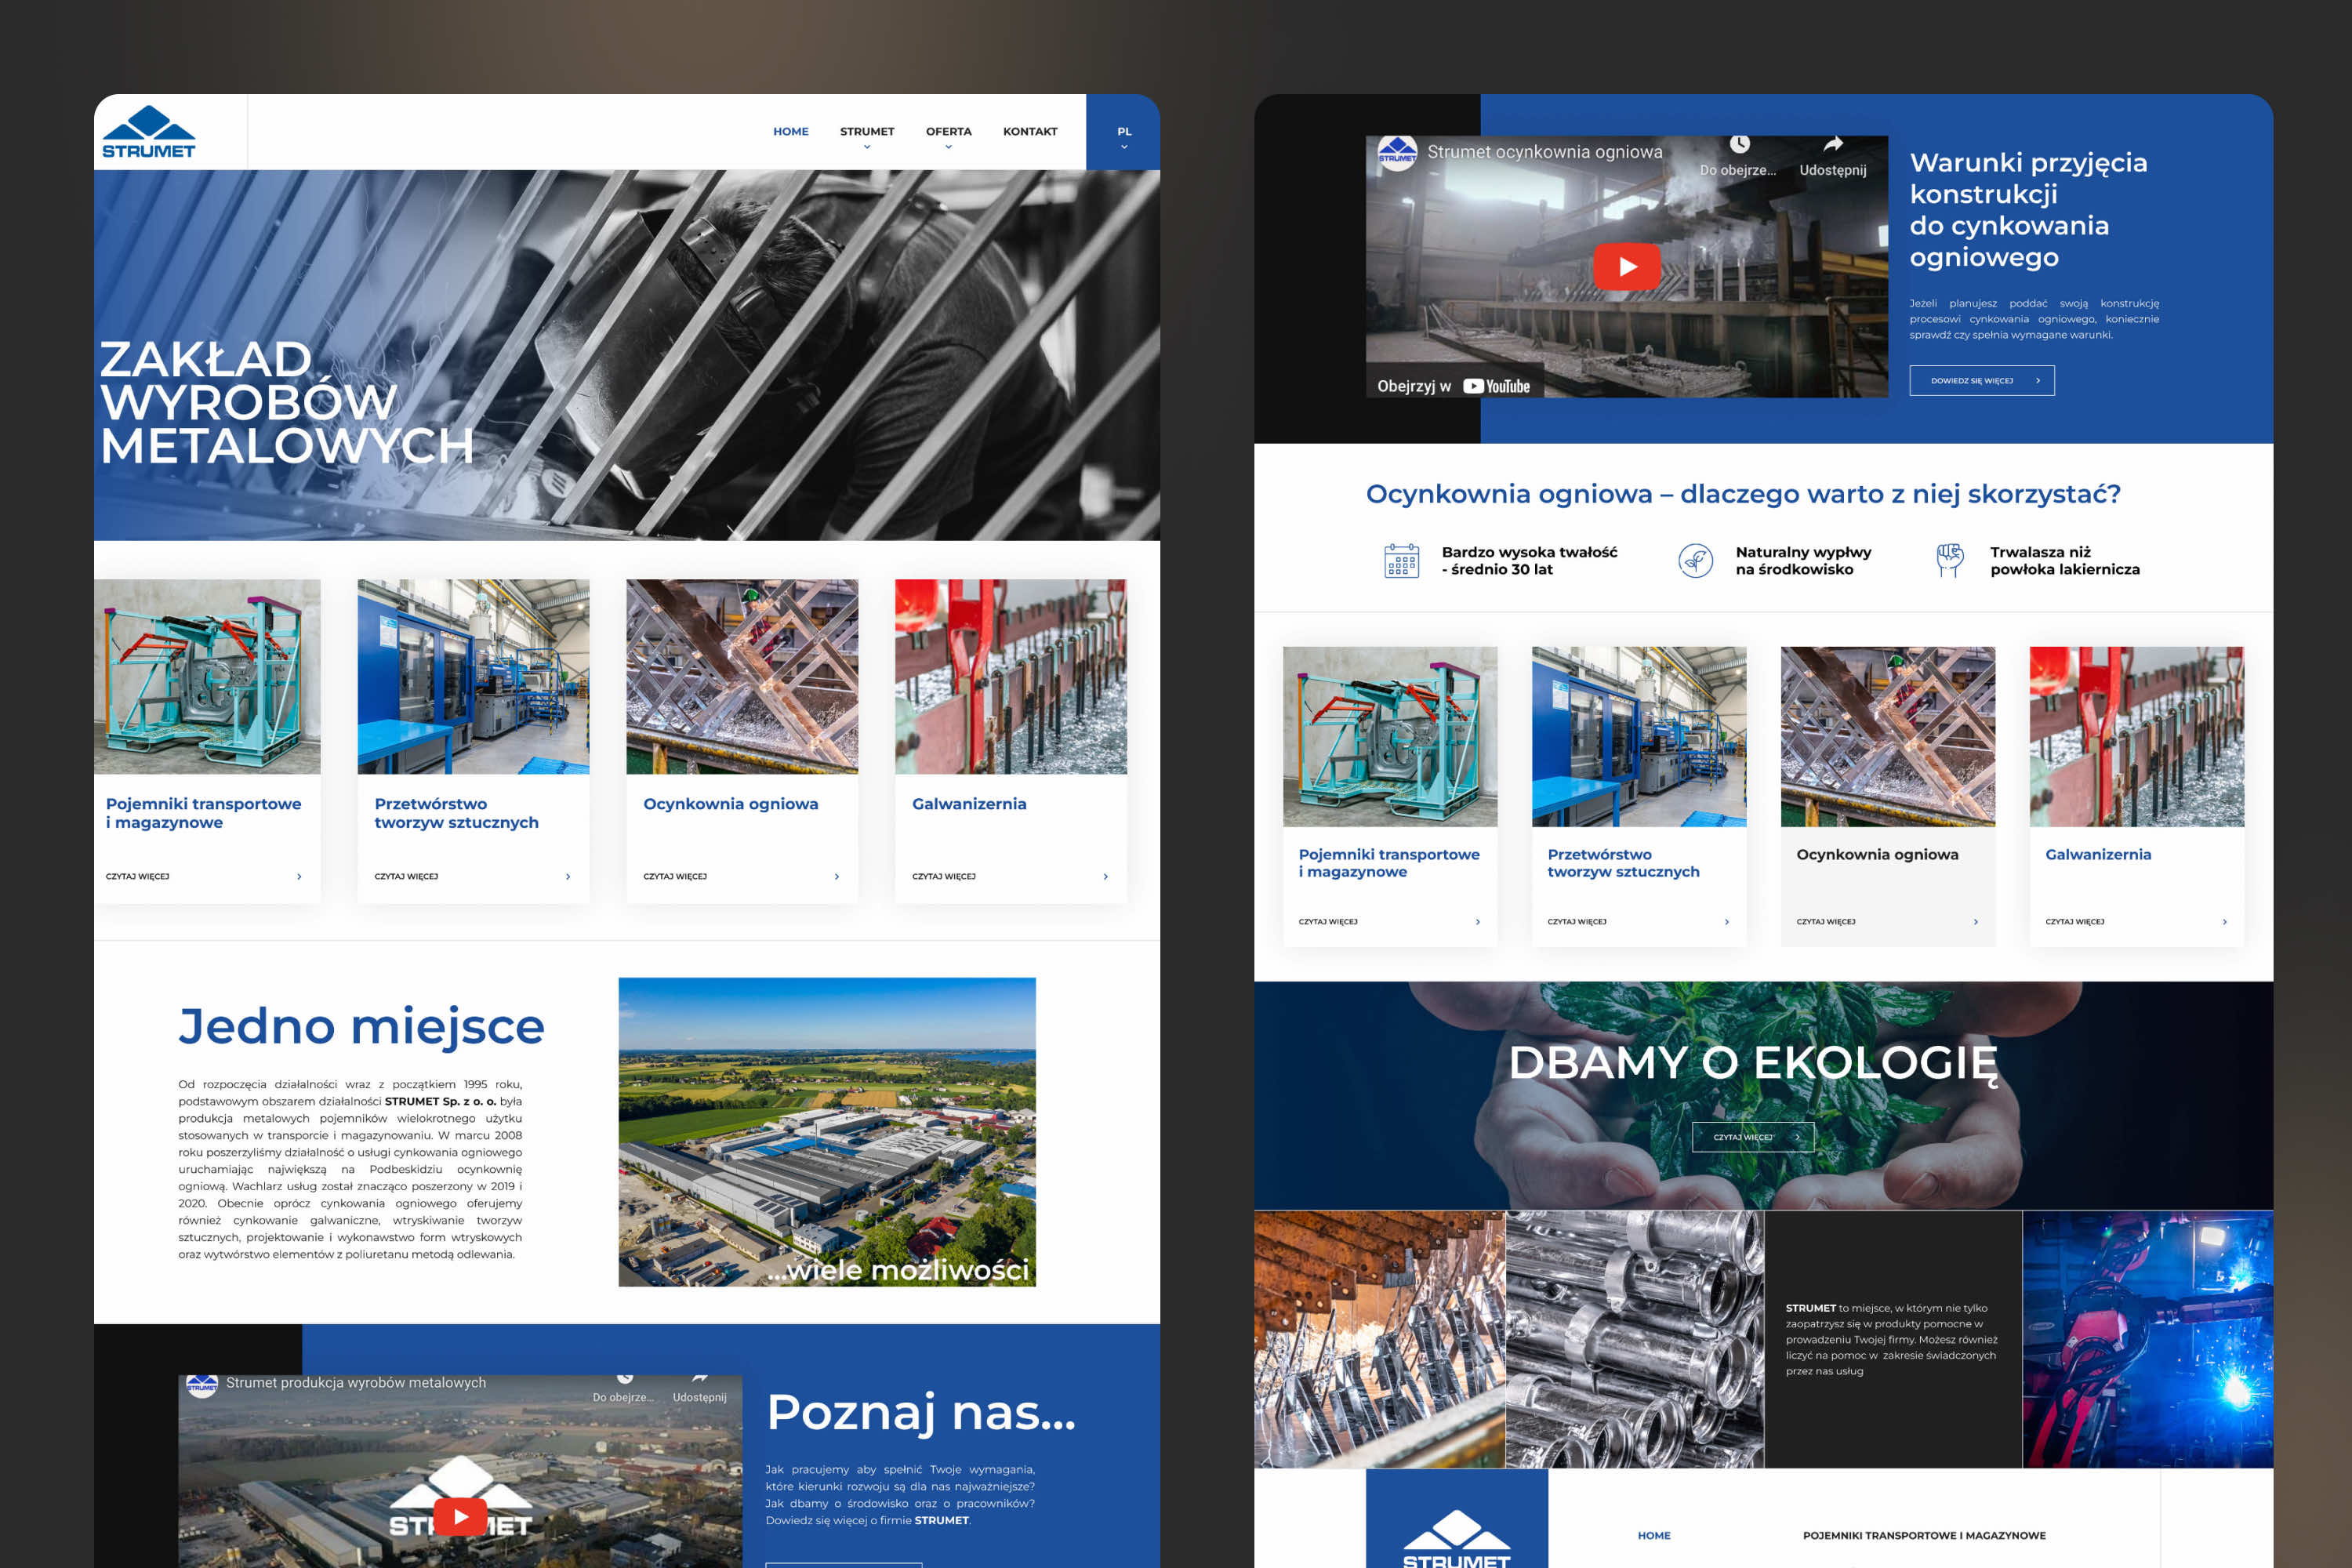
Task: Click the raised fist durability icon
Action: point(1949,560)
